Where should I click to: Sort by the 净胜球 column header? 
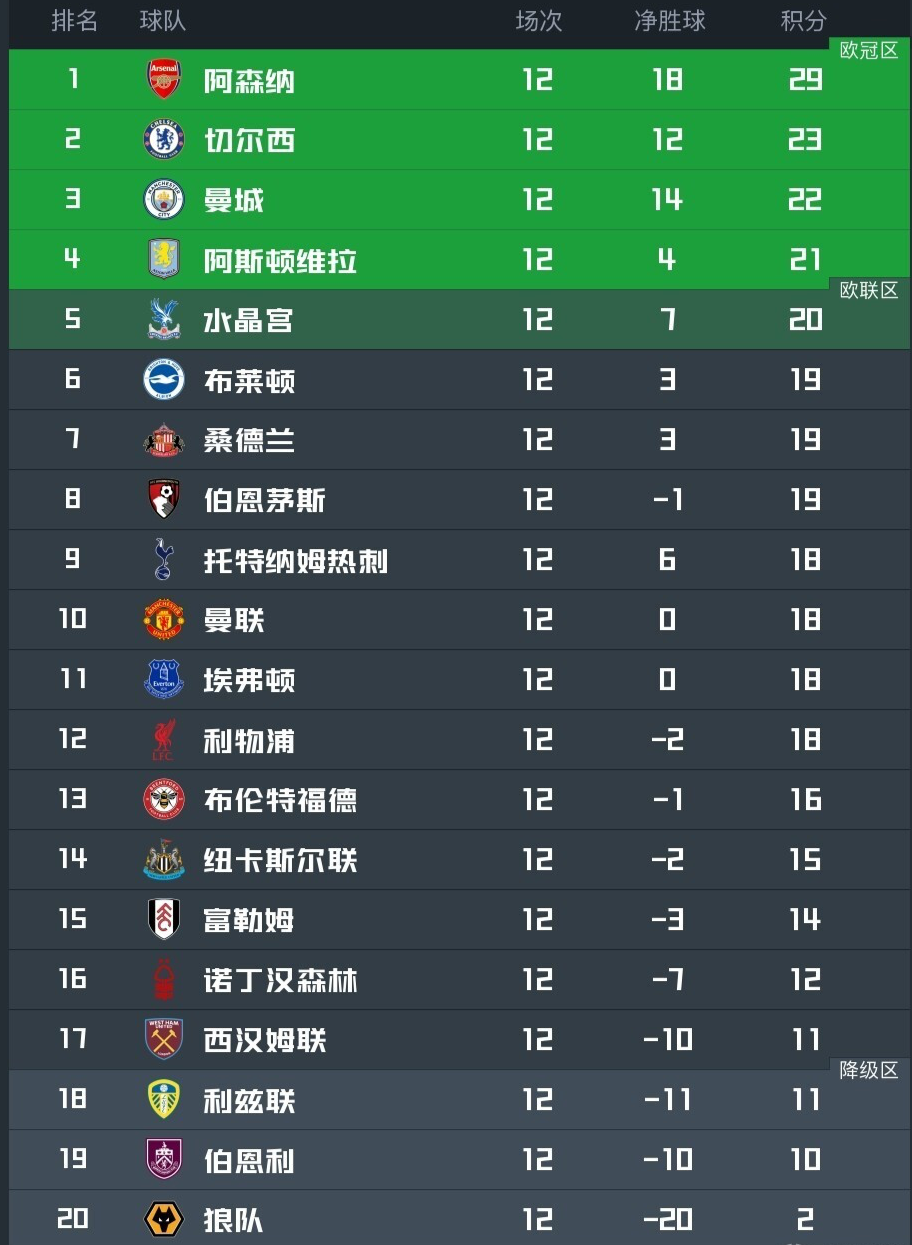pos(669,21)
